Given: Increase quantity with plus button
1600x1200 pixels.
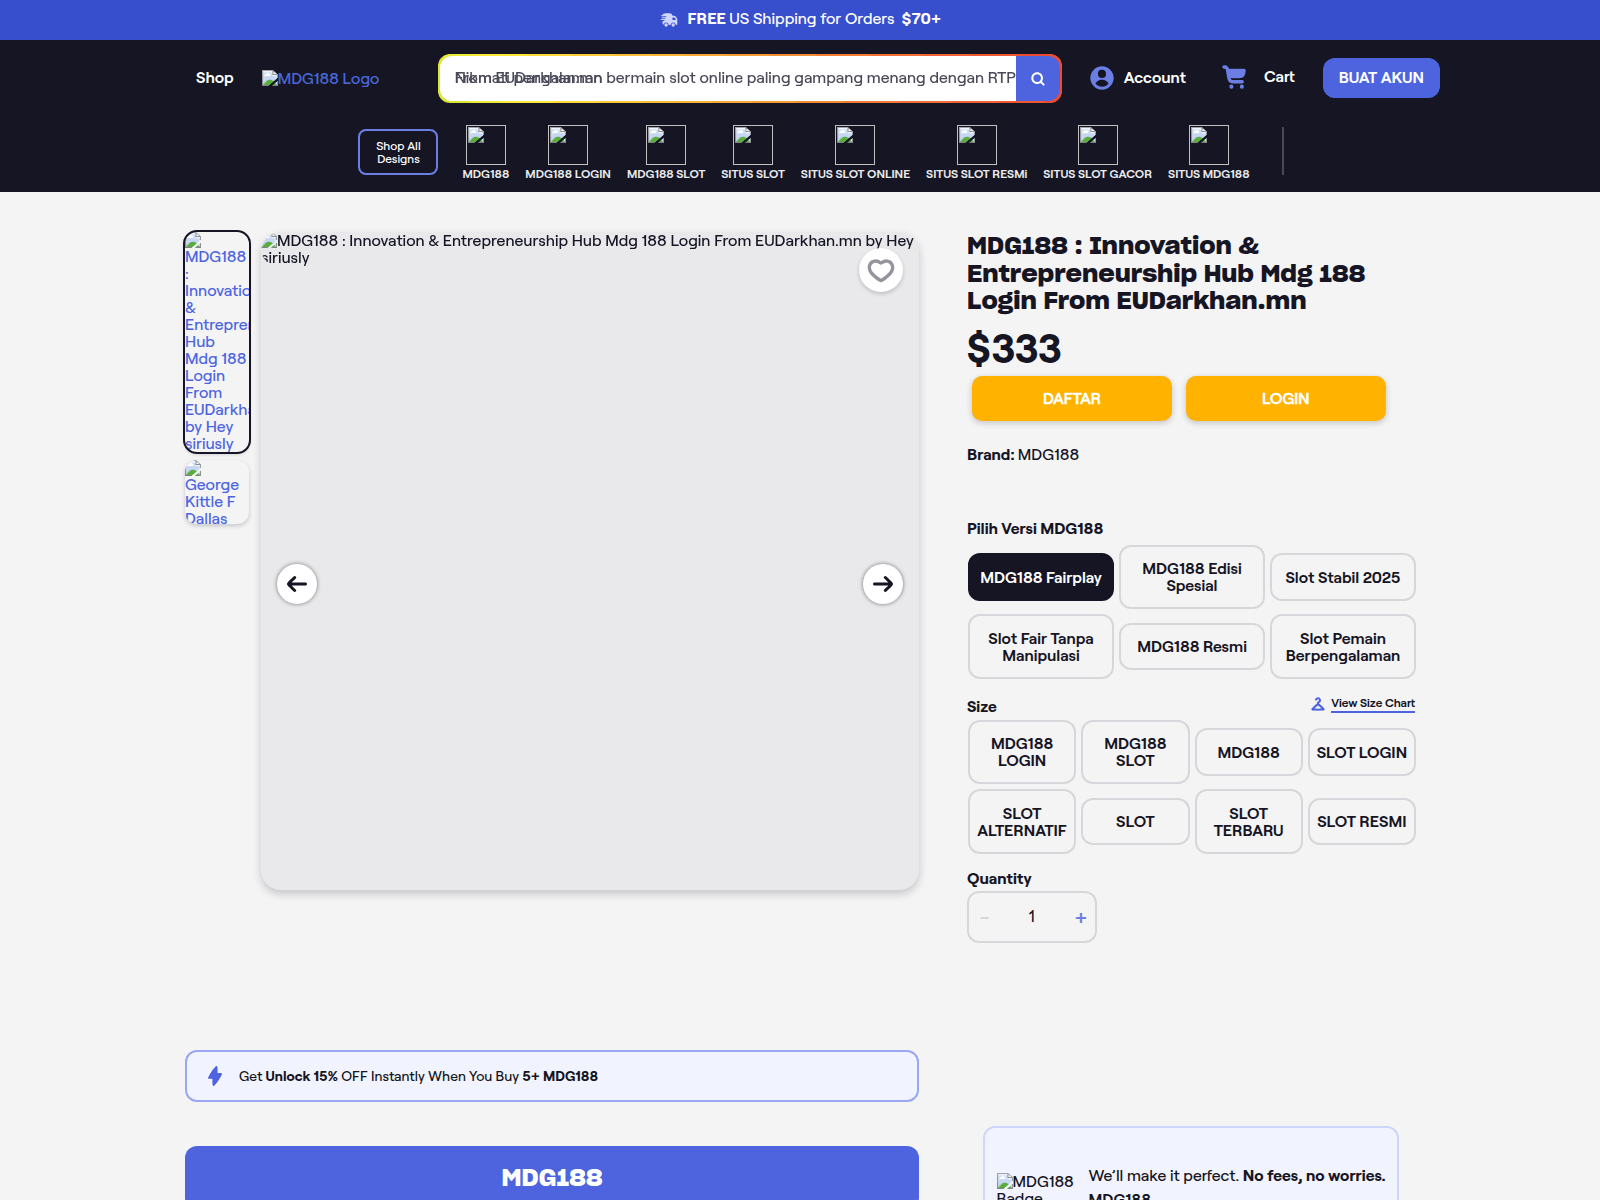Looking at the screenshot, I should [1081, 917].
